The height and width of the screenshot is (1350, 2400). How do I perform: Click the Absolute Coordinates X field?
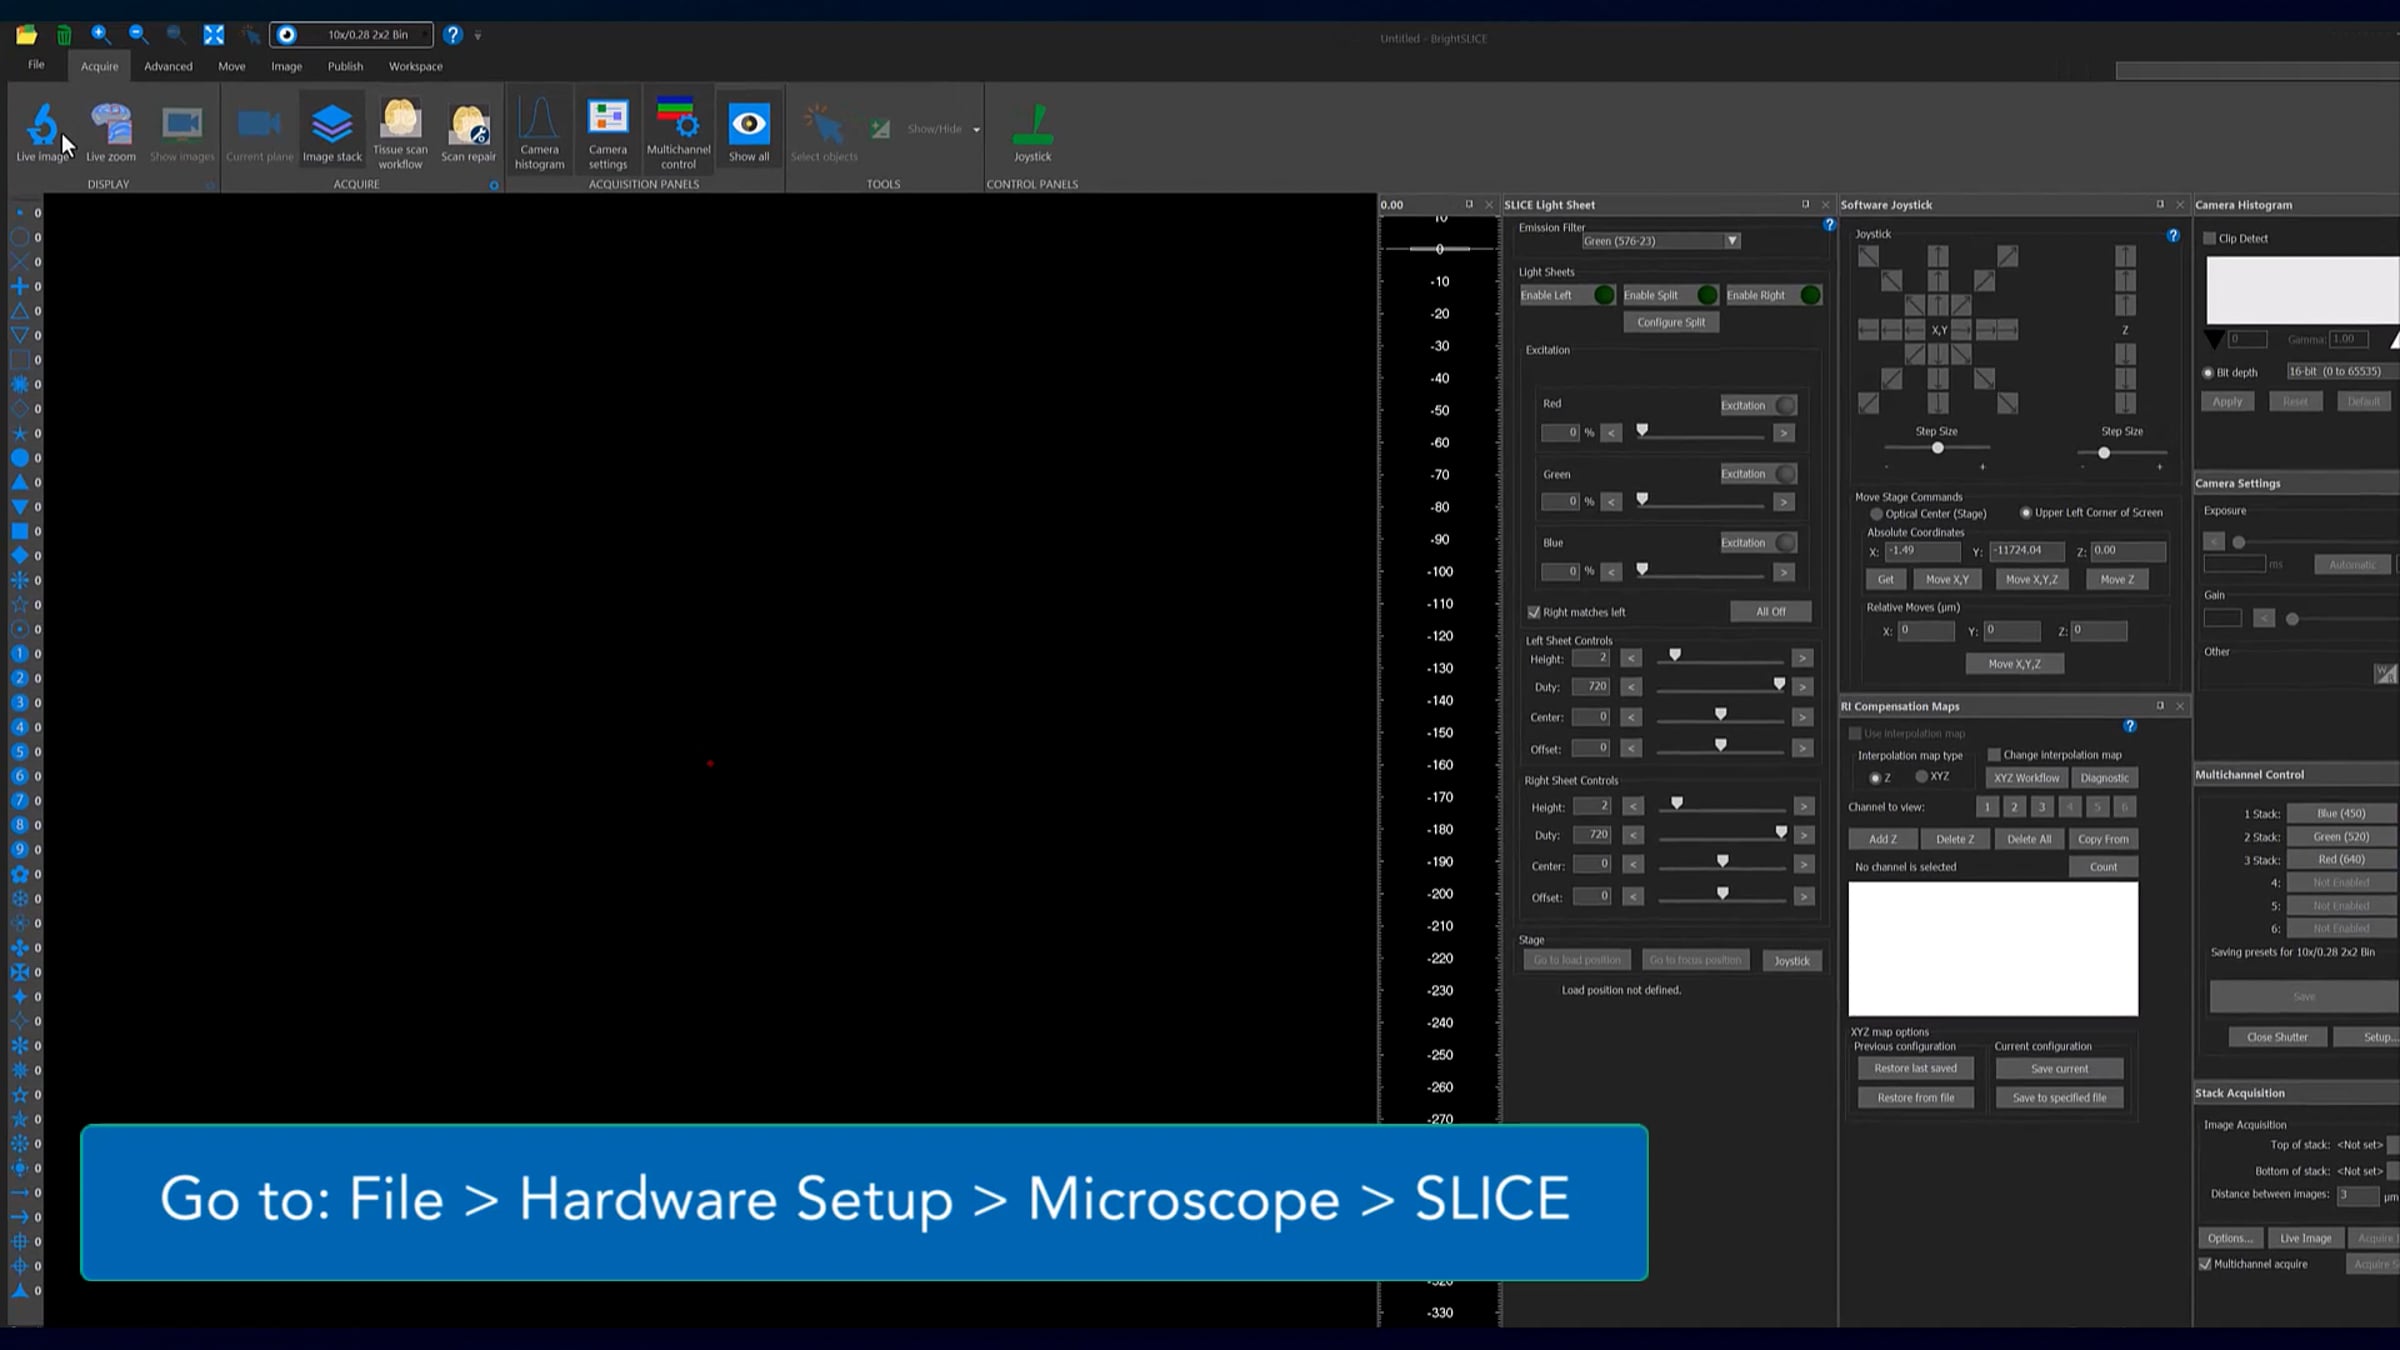(x=1922, y=551)
